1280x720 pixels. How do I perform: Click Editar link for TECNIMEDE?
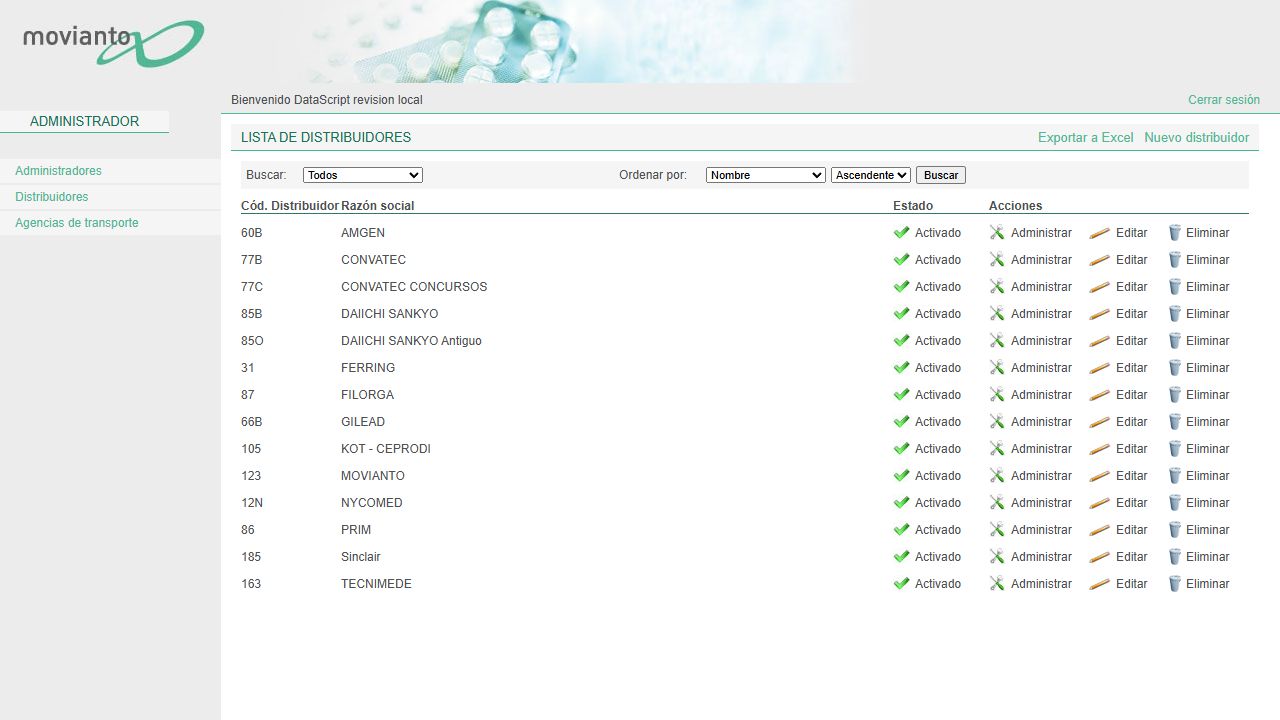[1132, 584]
